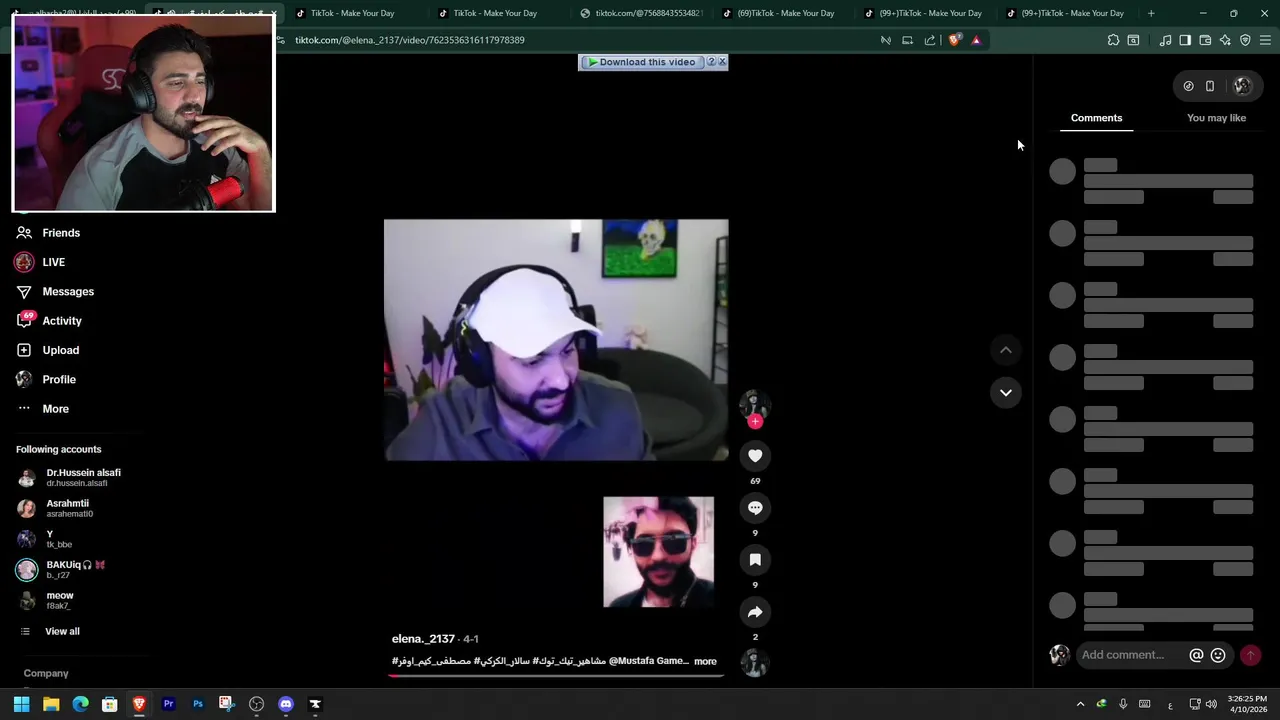Open Messages in the sidebar
The height and width of the screenshot is (720, 1280).
coord(55,292)
